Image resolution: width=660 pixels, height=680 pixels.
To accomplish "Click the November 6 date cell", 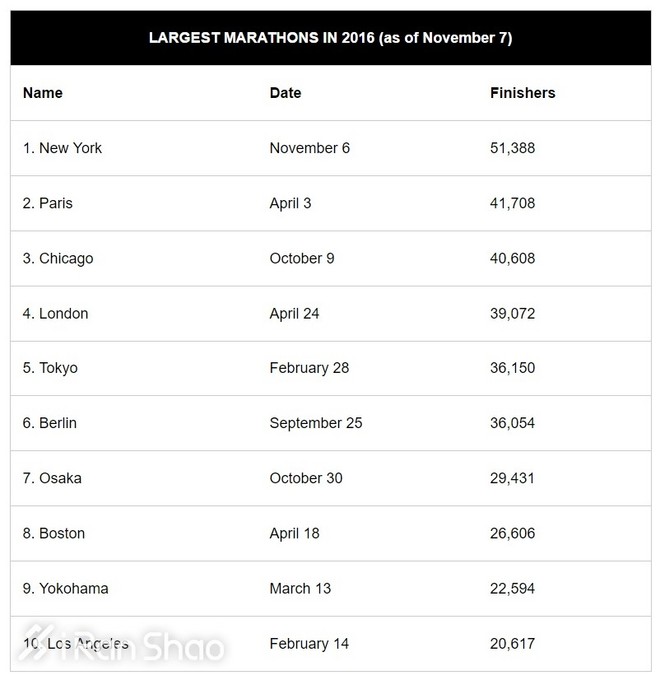I will pos(310,148).
